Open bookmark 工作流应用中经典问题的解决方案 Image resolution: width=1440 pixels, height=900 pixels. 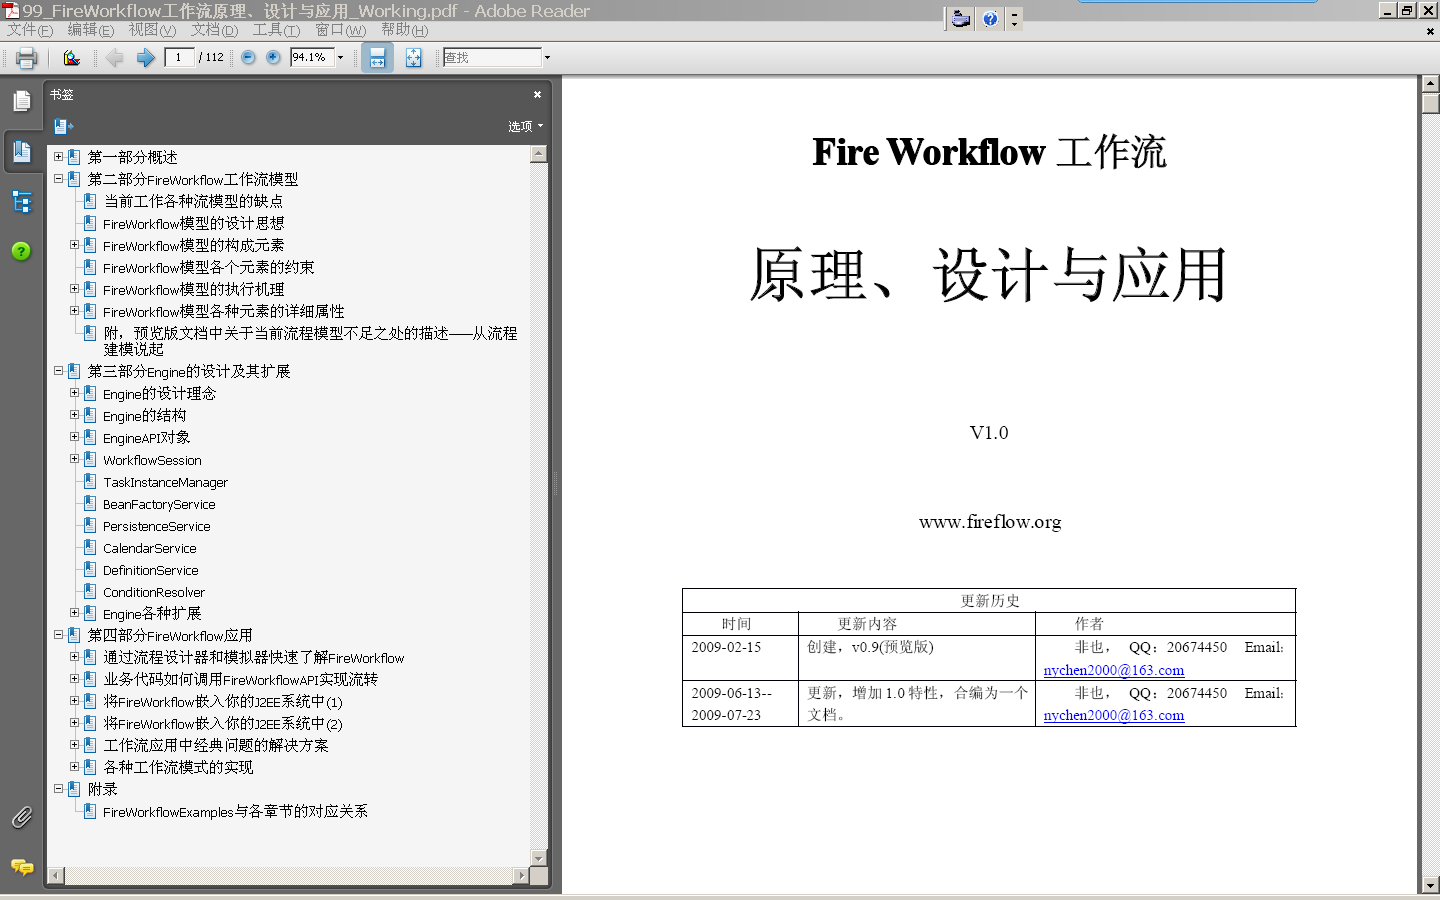[x=216, y=745]
